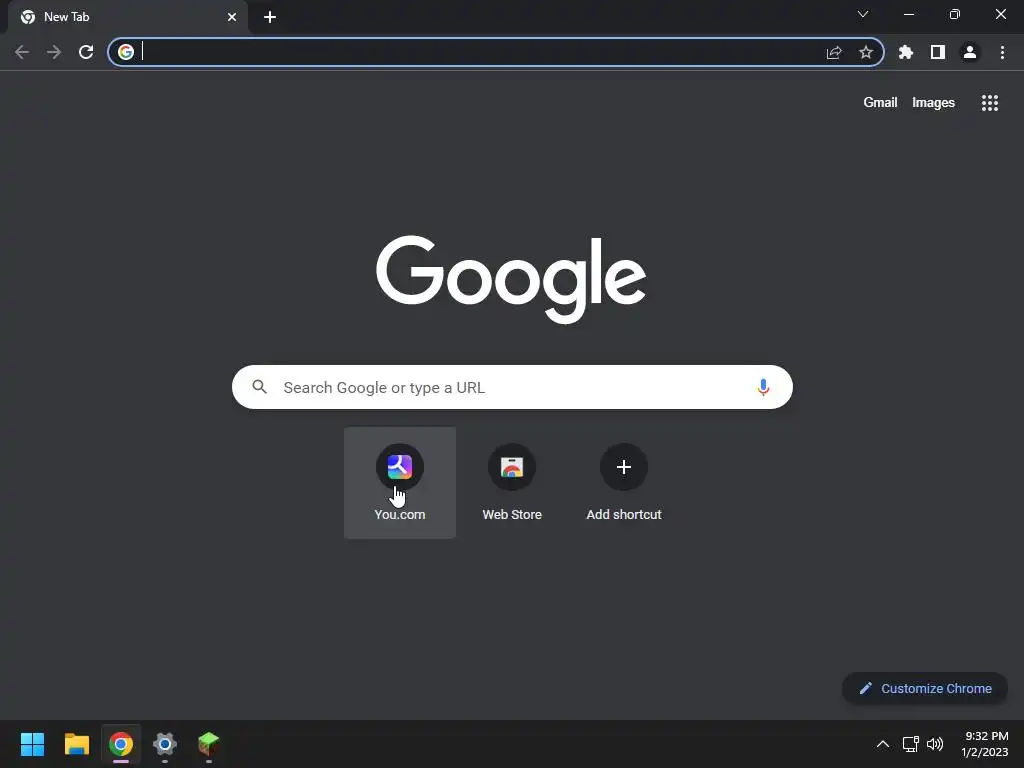Screen dimensions: 1024x768
Task: Open the Gmail link
Action: click(x=880, y=103)
